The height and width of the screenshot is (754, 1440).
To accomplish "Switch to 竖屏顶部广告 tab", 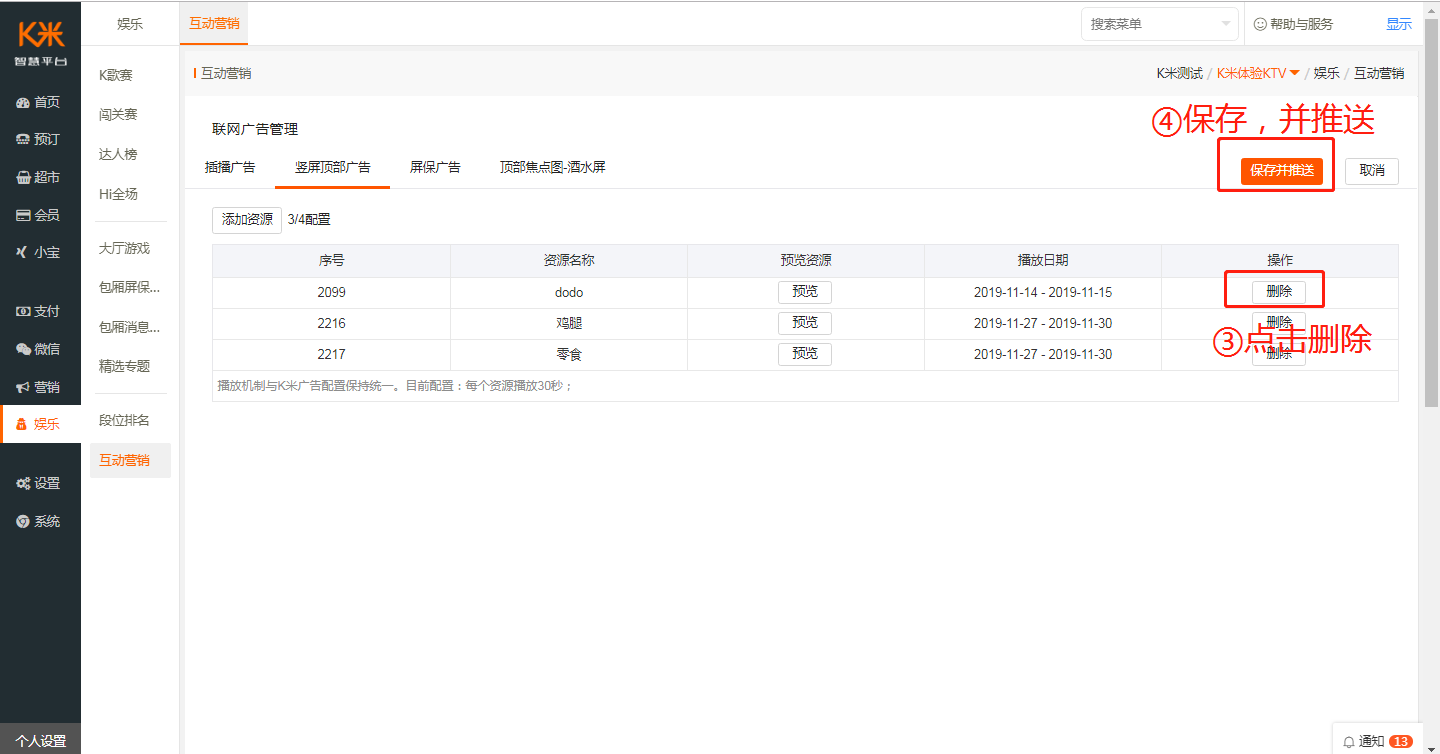I will 332,167.
